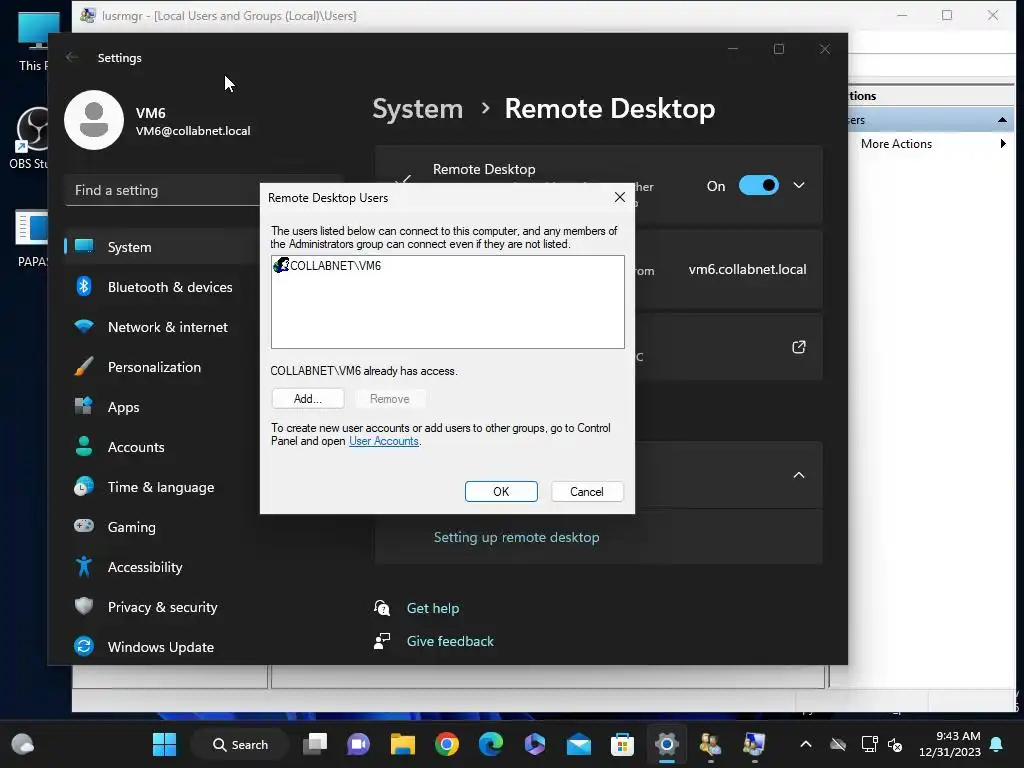1024x768 pixels.
Task: Open the Chat app on the taskbar
Action: click(359, 744)
